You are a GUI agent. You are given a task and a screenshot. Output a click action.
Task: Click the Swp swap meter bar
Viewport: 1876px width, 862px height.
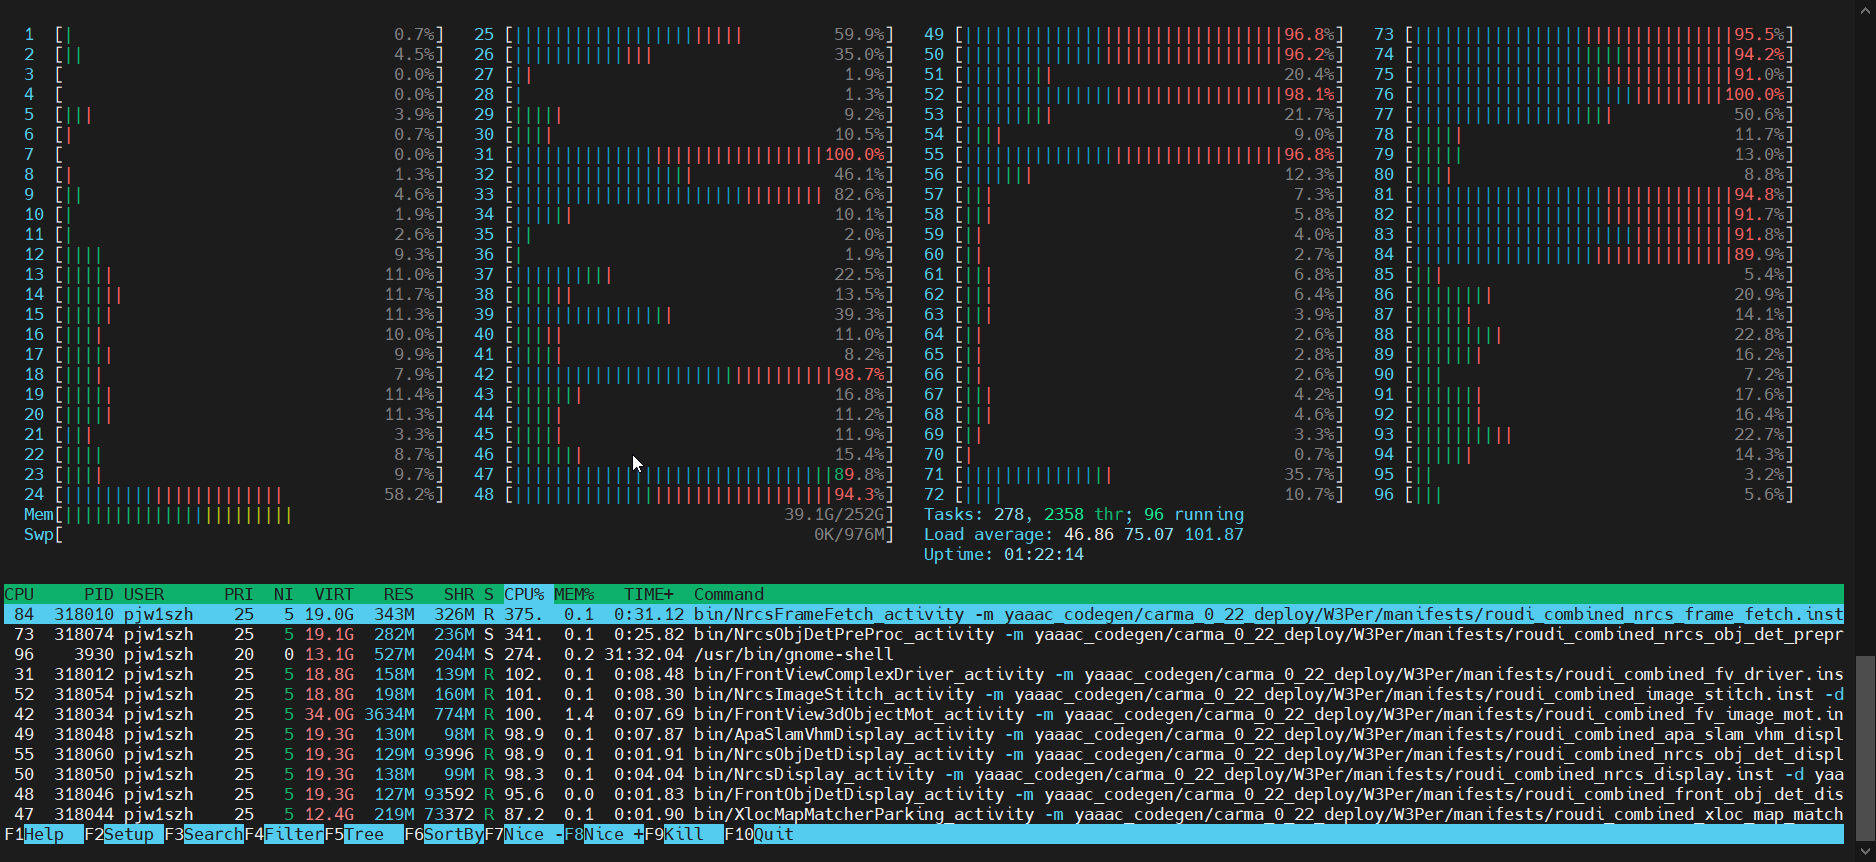(x=459, y=534)
